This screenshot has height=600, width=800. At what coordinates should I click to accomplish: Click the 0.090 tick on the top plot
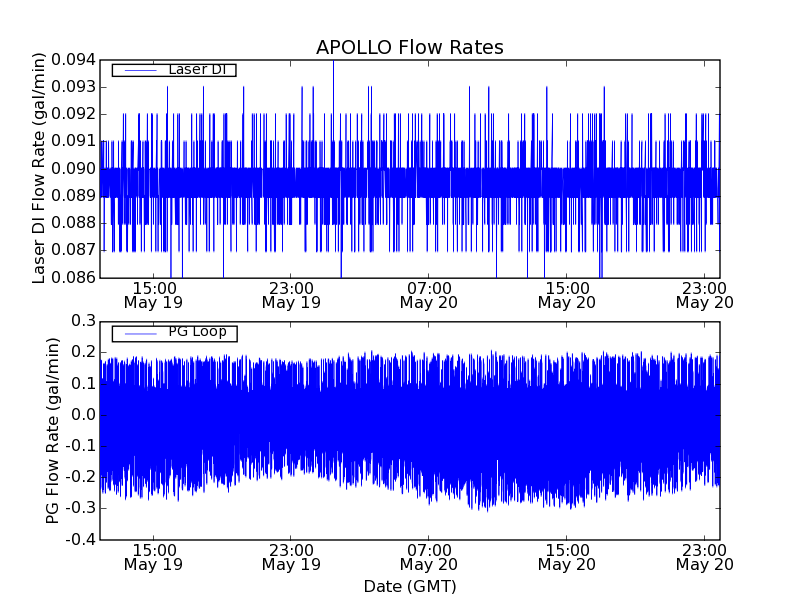click(x=72, y=168)
